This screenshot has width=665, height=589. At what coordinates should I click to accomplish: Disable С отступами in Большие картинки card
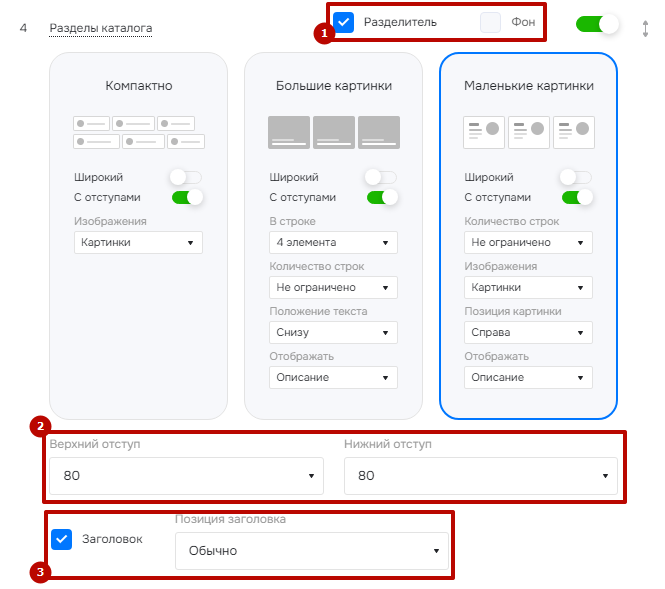pyautogui.click(x=382, y=197)
